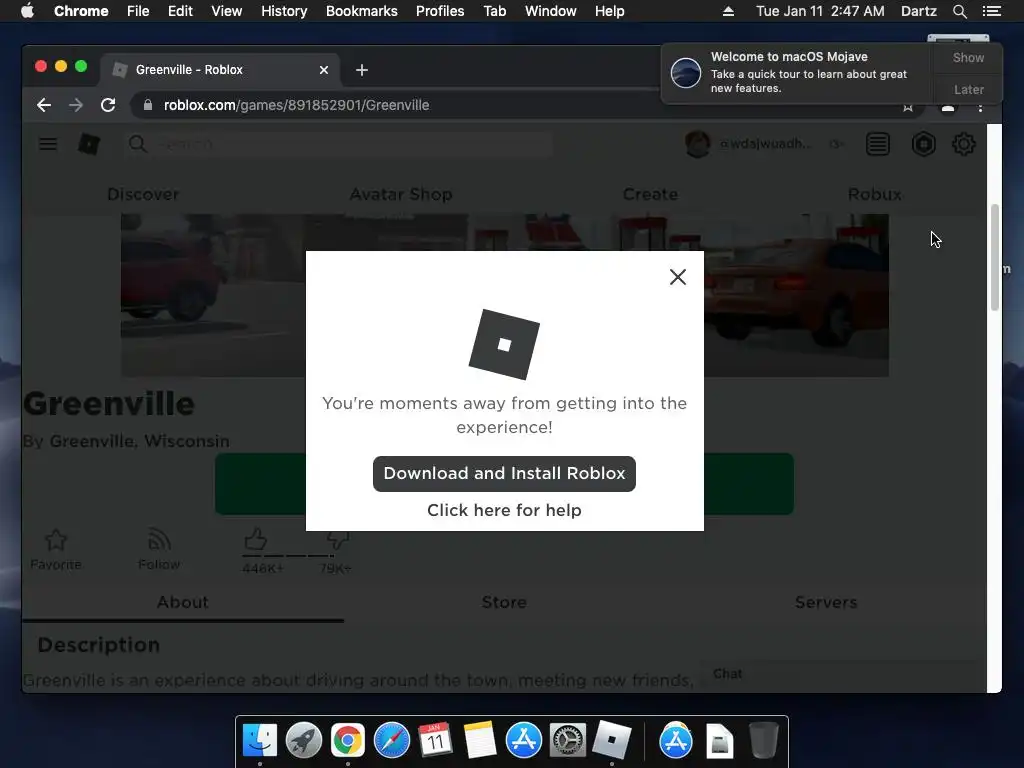Open the Avatar Shop tab

[x=401, y=194]
